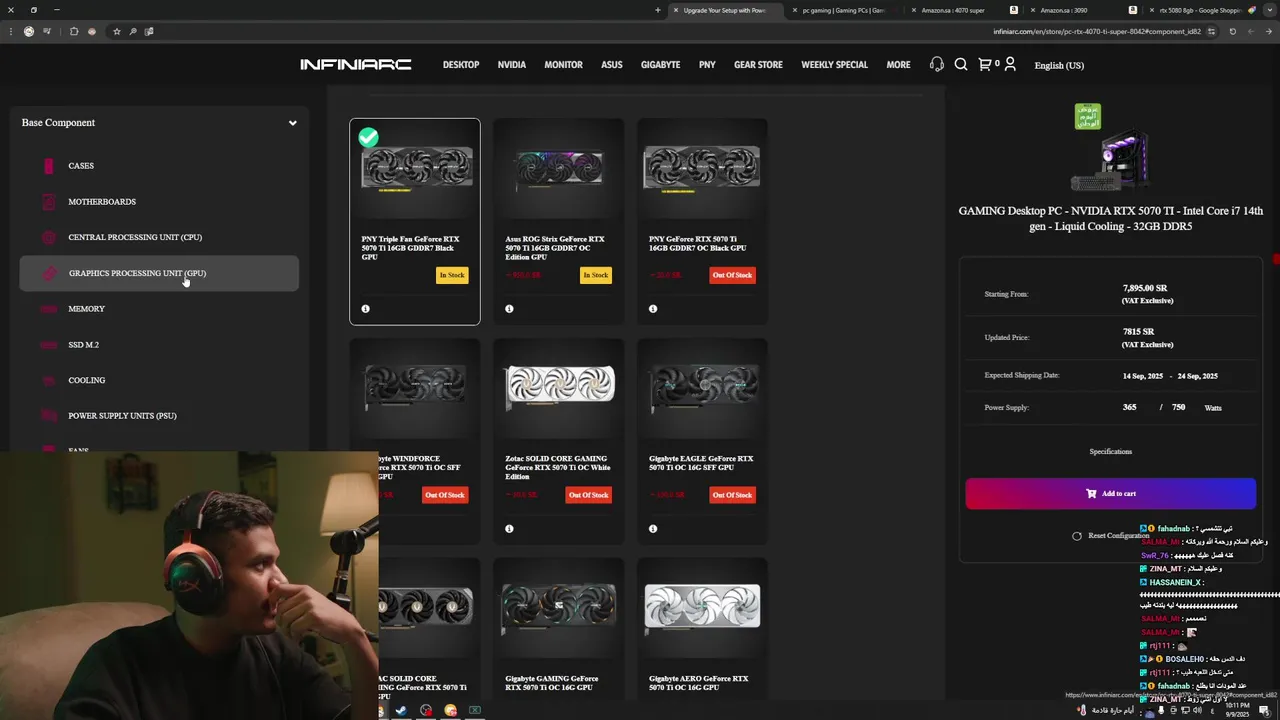Click the weather thermometer icon in taskbar
Image resolution: width=1280 pixels, height=720 pixels.
(x=1082, y=710)
